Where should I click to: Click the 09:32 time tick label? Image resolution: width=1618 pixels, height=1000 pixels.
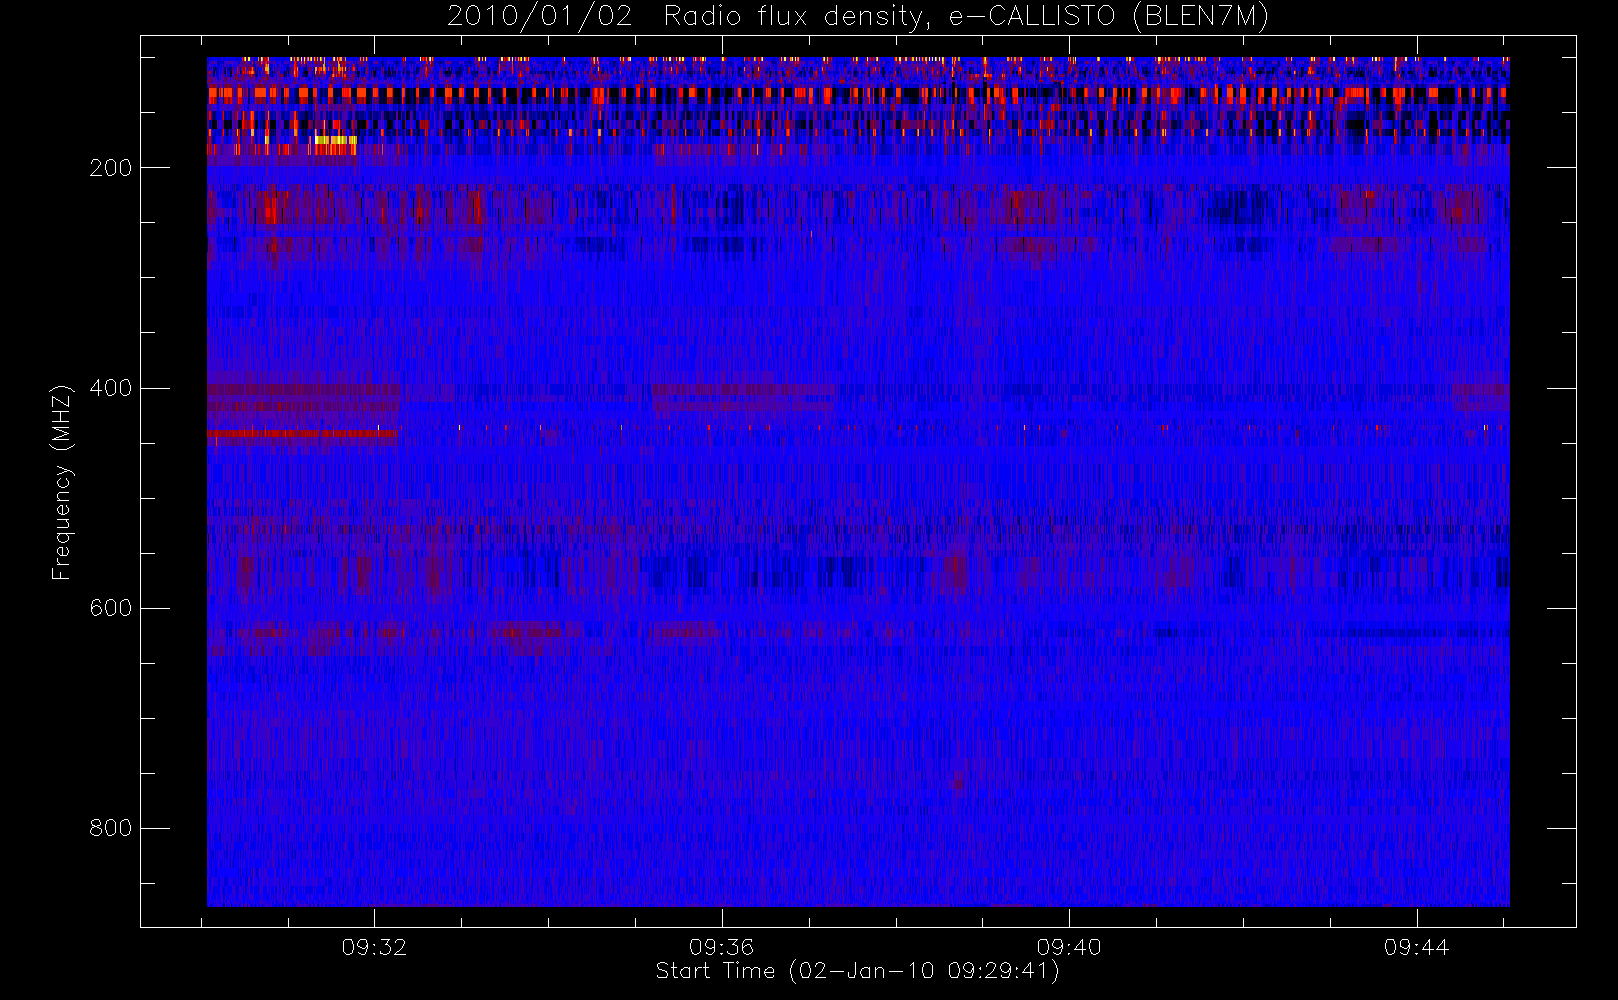(374, 947)
